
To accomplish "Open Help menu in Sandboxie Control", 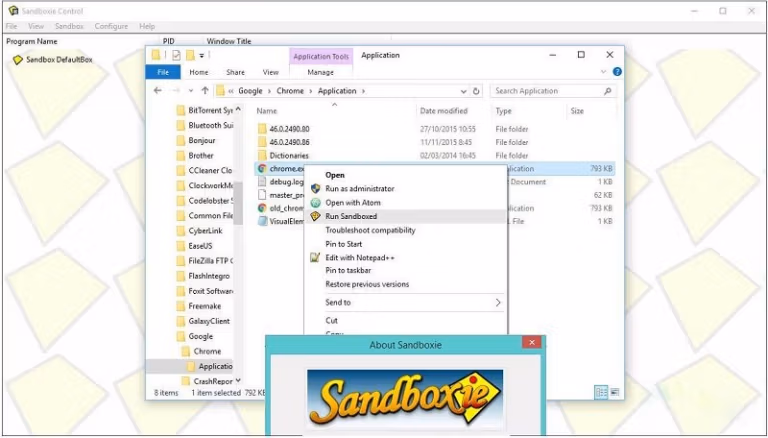I will tap(147, 26).
